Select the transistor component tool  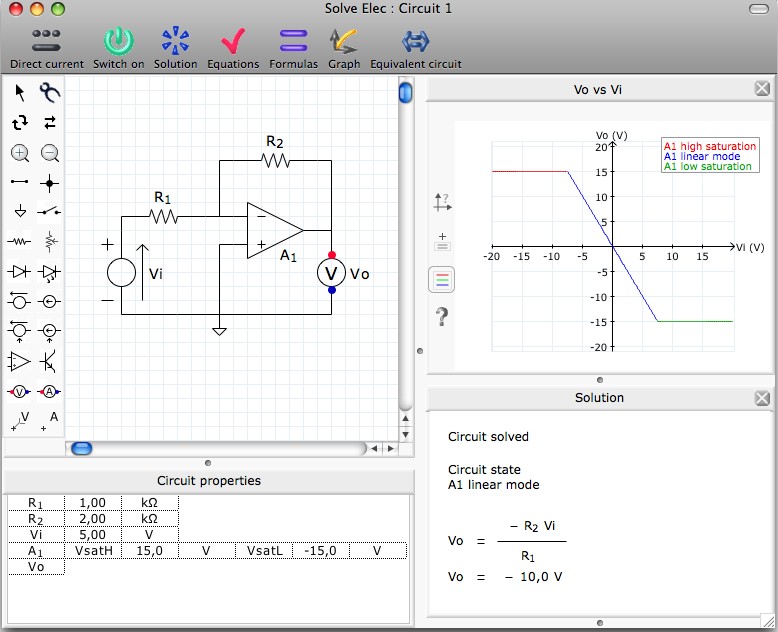(x=49, y=362)
